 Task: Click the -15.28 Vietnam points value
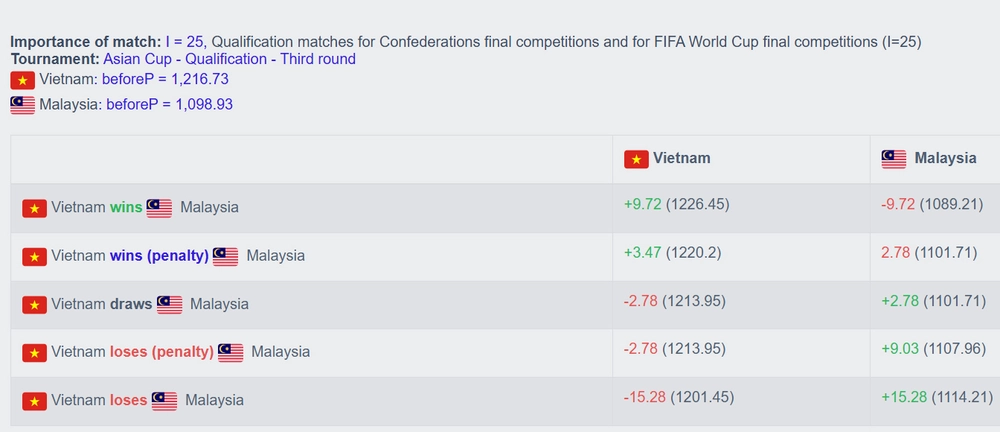tap(643, 397)
